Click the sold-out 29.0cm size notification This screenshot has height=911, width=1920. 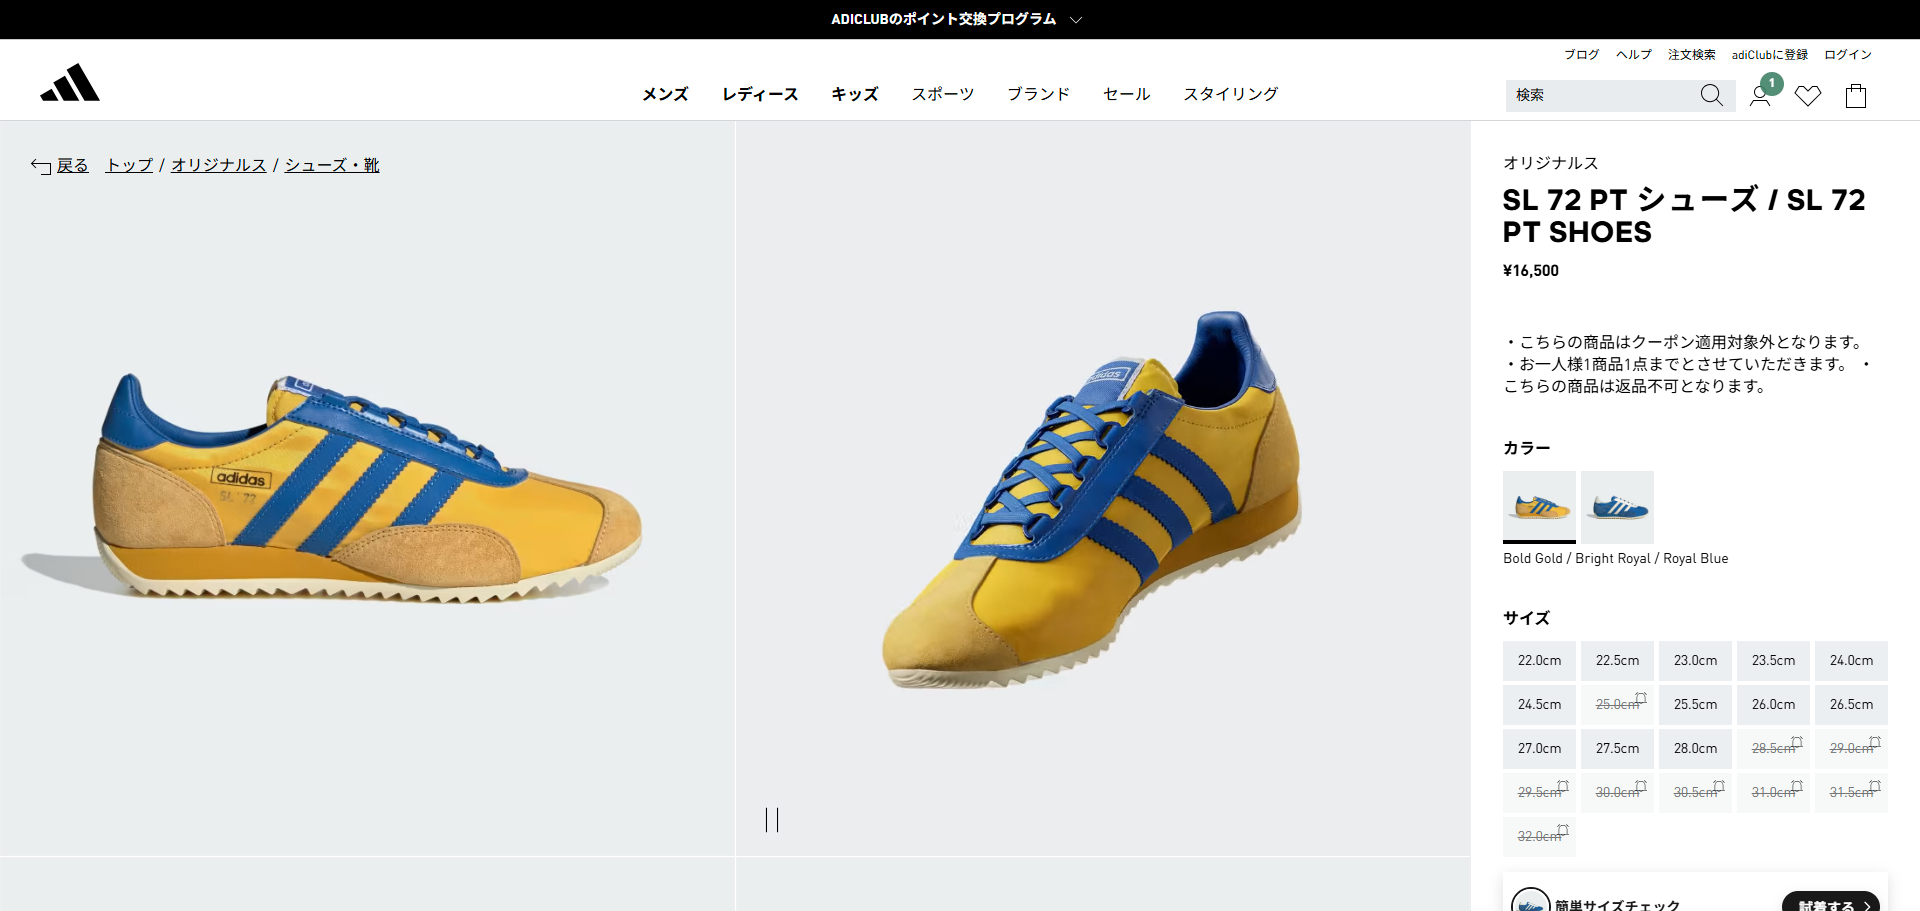point(1851,749)
